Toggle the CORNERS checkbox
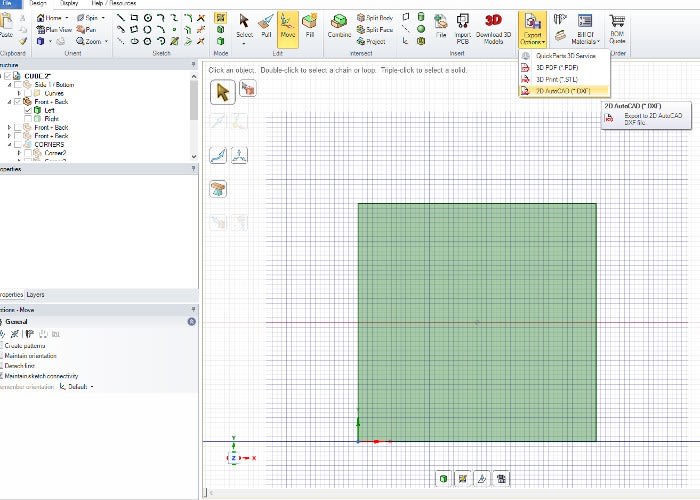700x500 pixels. pos(18,144)
